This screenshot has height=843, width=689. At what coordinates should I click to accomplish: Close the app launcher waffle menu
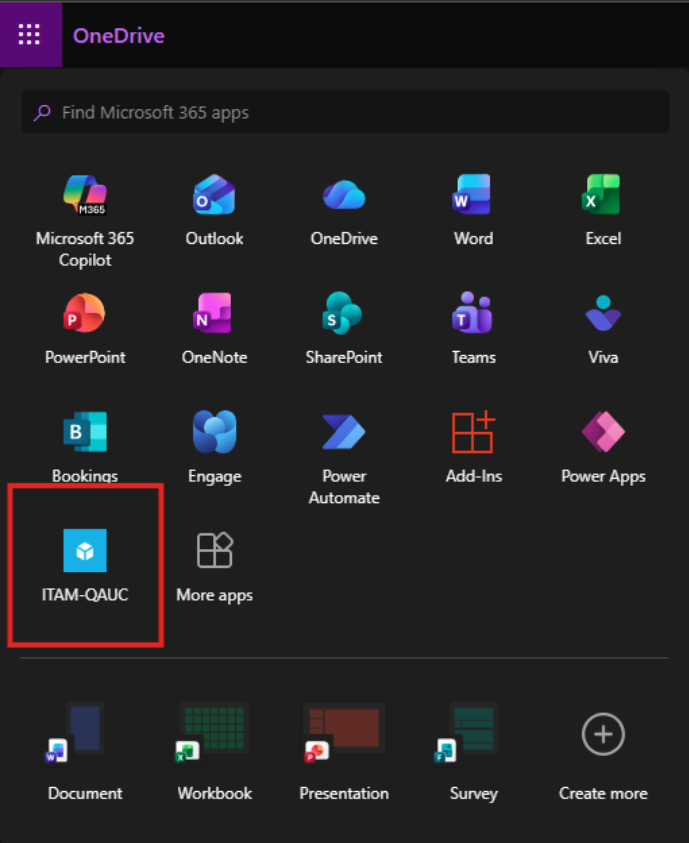(30, 36)
